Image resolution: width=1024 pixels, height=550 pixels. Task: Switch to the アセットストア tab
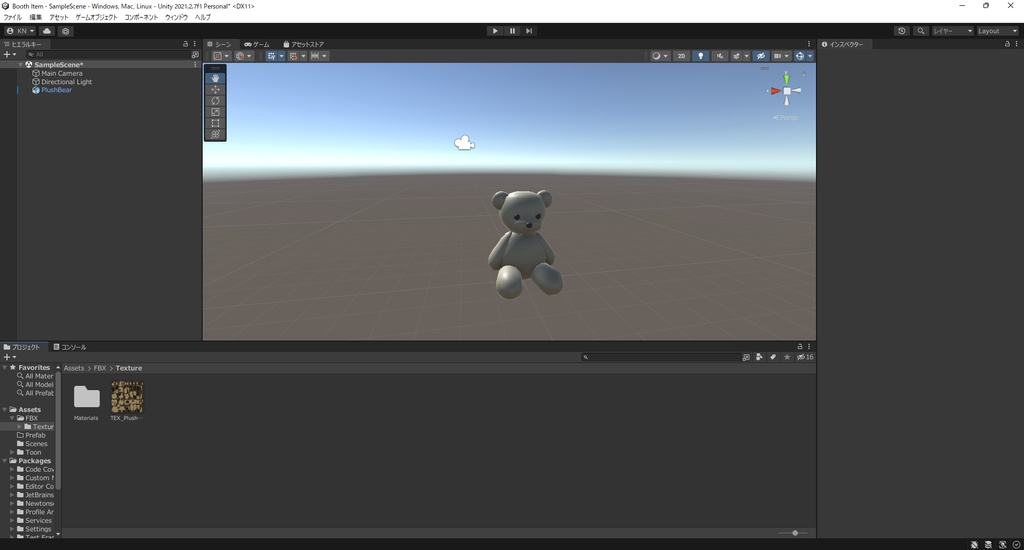tap(304, 44)
